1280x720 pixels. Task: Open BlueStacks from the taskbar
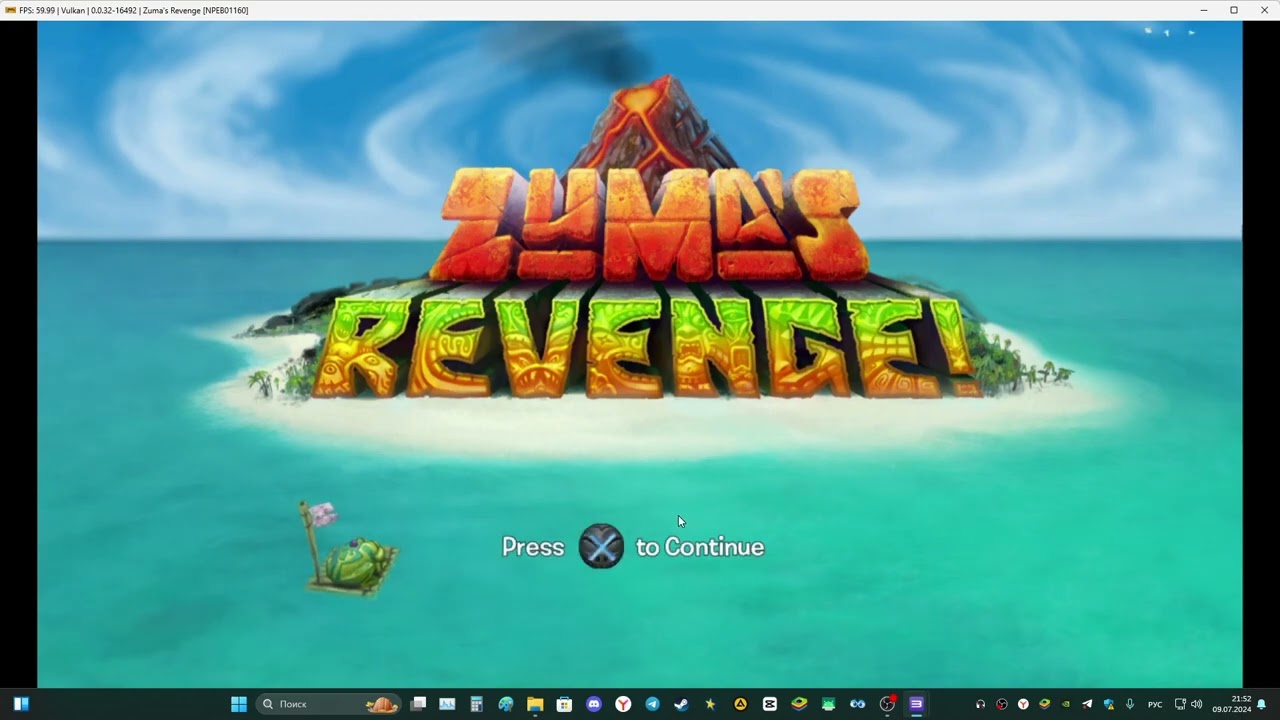(799, 704)
